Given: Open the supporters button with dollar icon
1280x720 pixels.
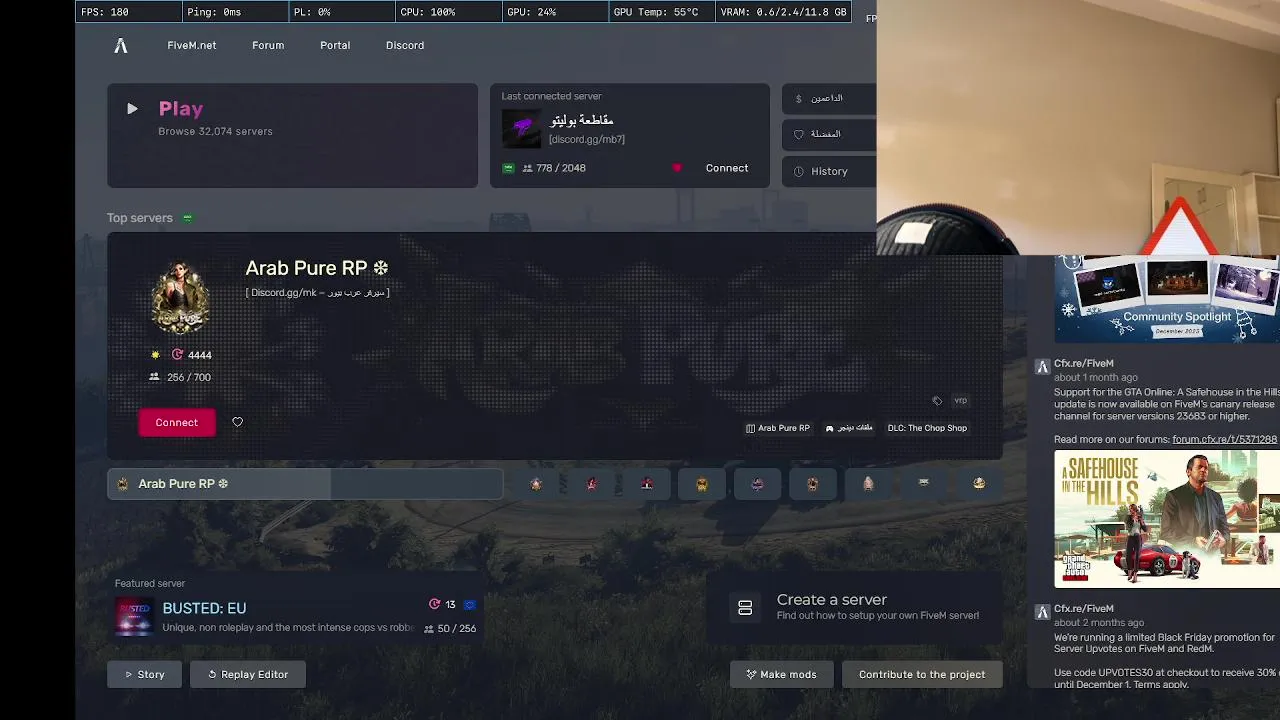Looking at the screenshot, I should [829, 99].
